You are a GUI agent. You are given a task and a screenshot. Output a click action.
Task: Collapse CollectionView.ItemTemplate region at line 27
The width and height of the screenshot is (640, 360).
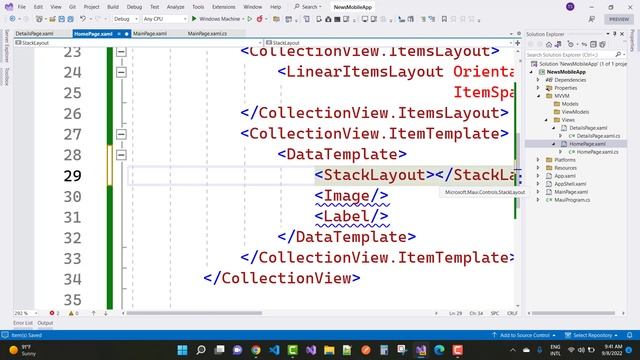(x=121, y=134)
